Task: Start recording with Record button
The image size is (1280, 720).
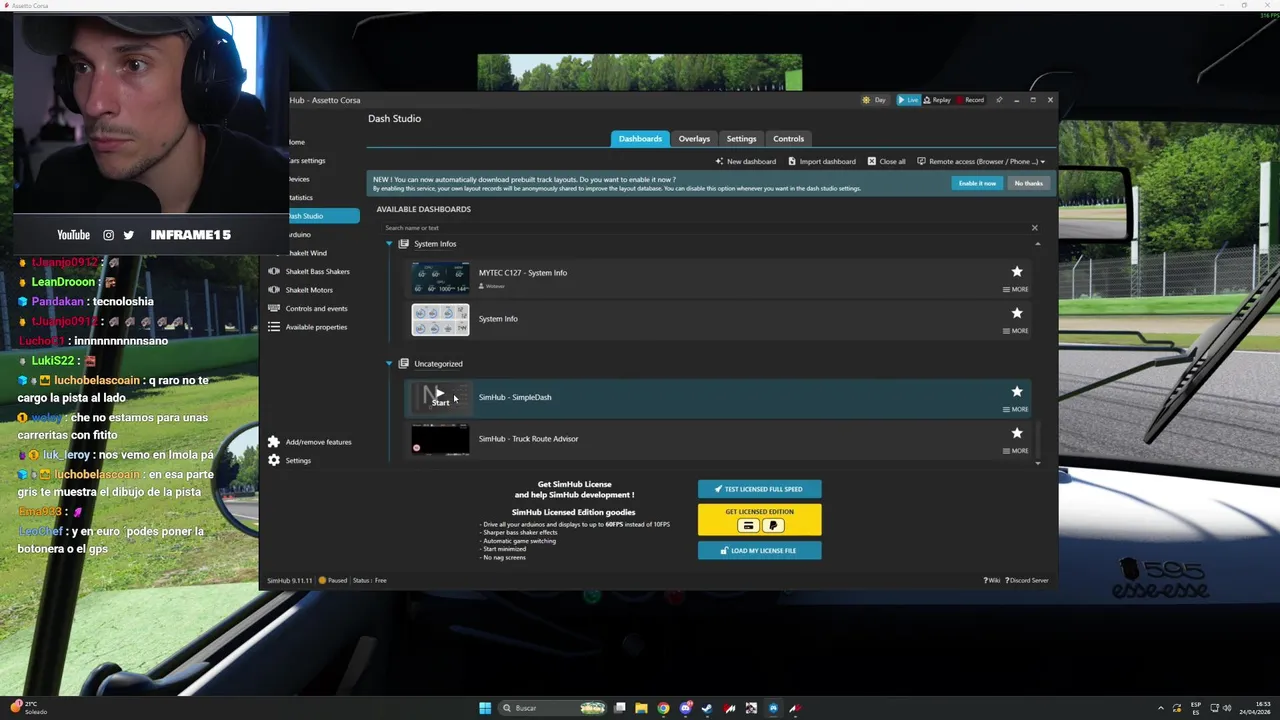Action: (x=970, y=100)
